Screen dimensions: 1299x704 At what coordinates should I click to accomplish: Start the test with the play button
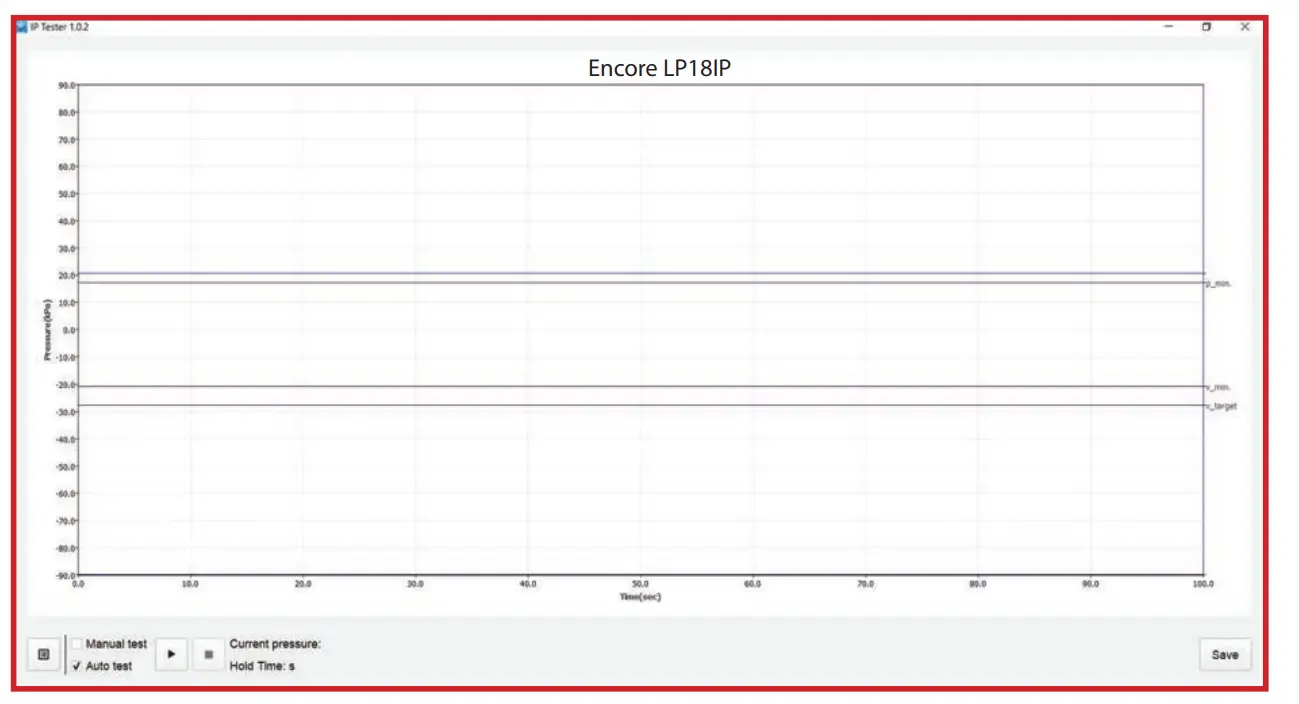click(x=172, y=654)
